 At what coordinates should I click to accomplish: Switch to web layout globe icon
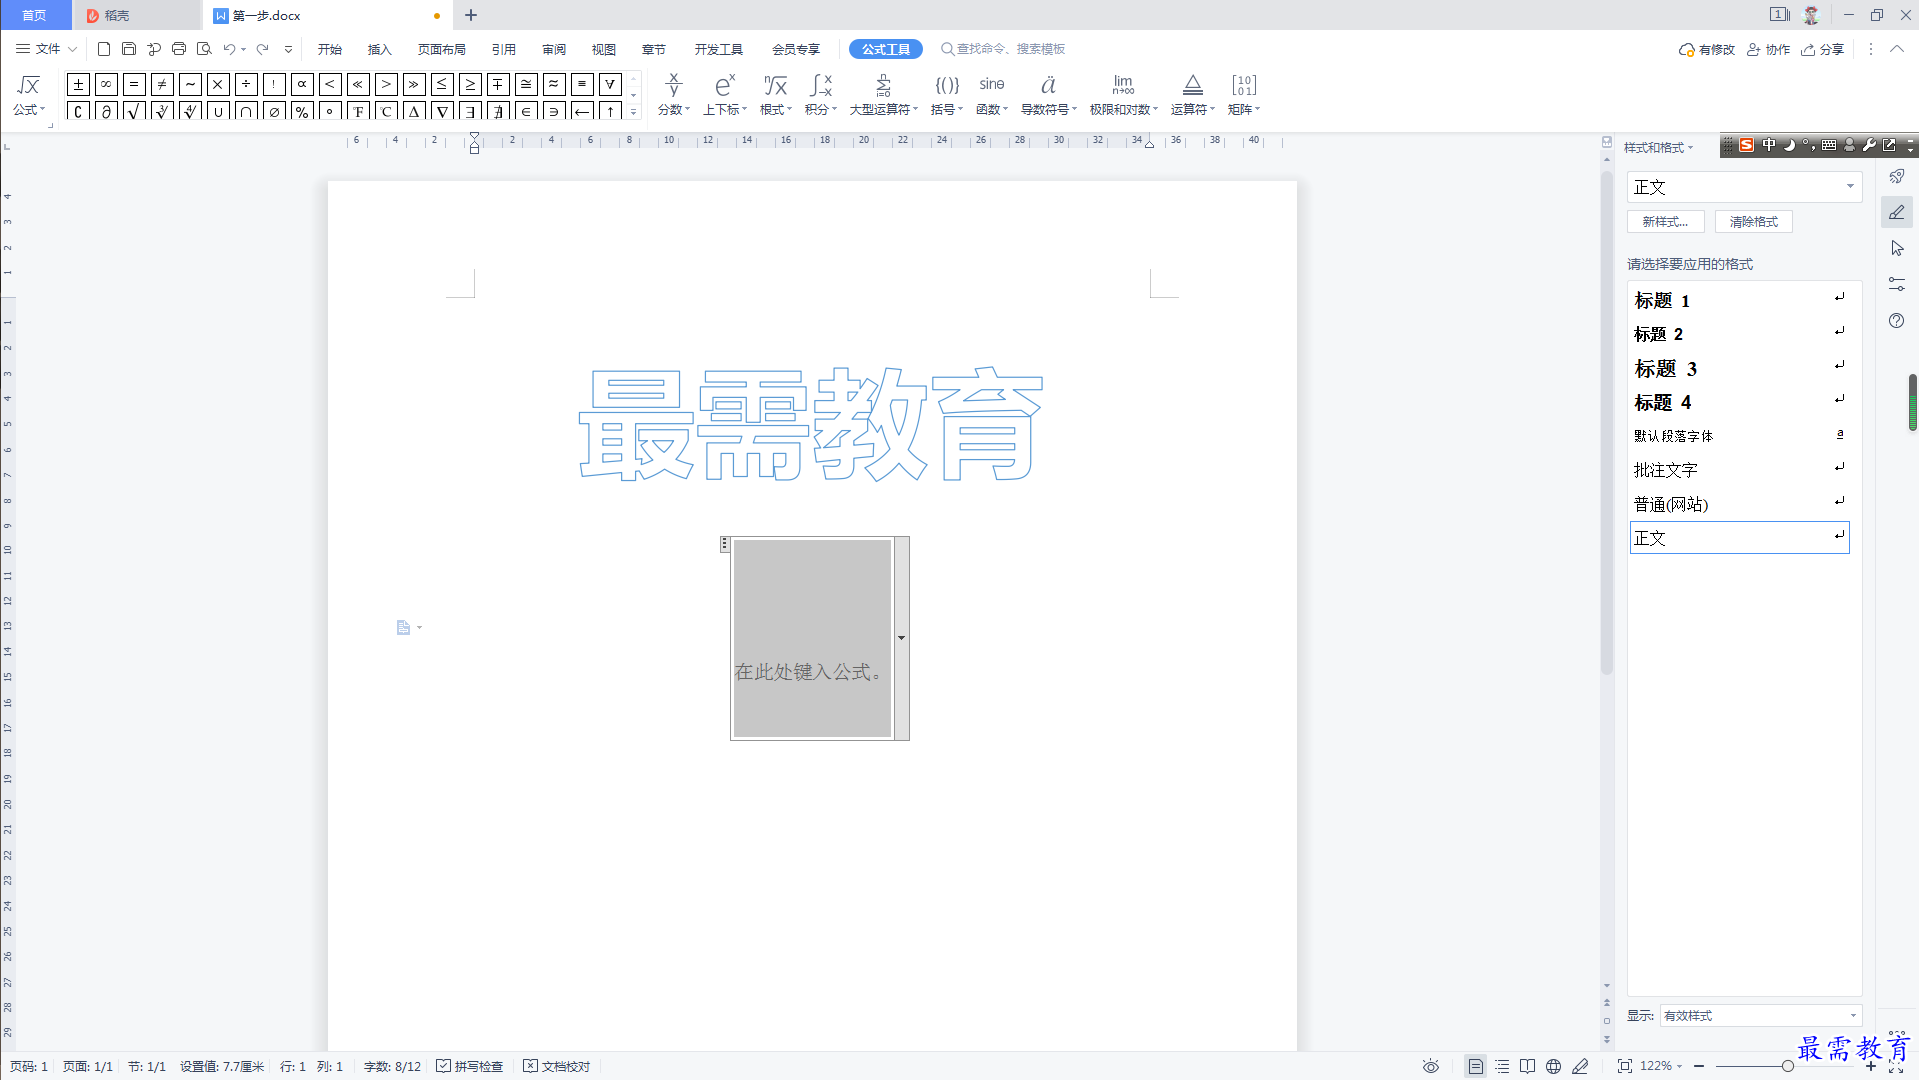point(1553,1066)
